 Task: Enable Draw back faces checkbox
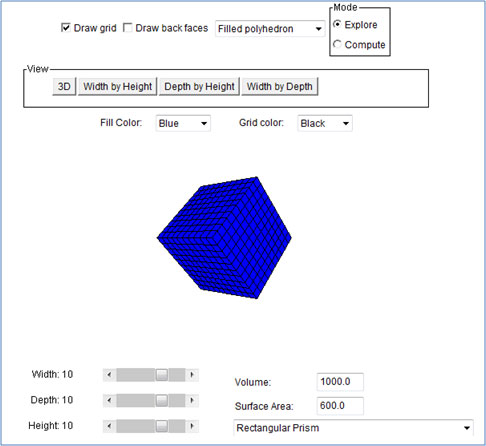point(128,28)
